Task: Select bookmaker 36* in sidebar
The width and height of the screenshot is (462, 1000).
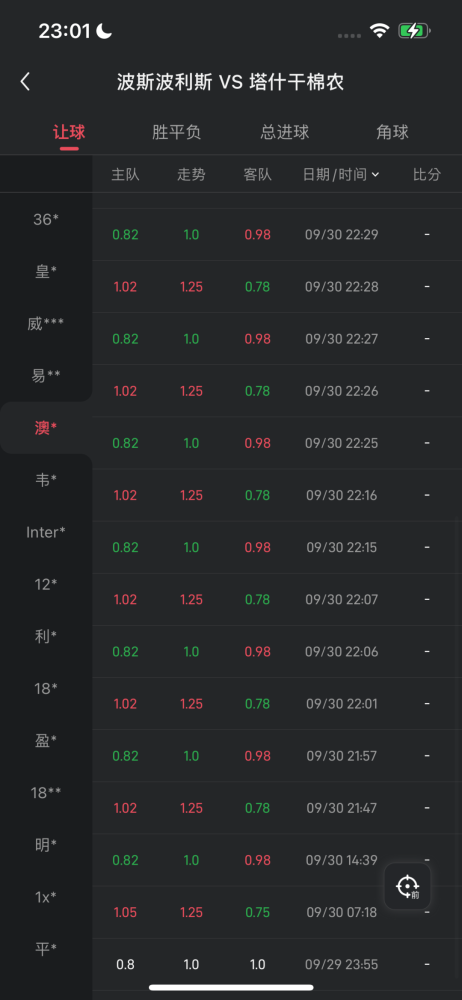Action: click(46, 219)
